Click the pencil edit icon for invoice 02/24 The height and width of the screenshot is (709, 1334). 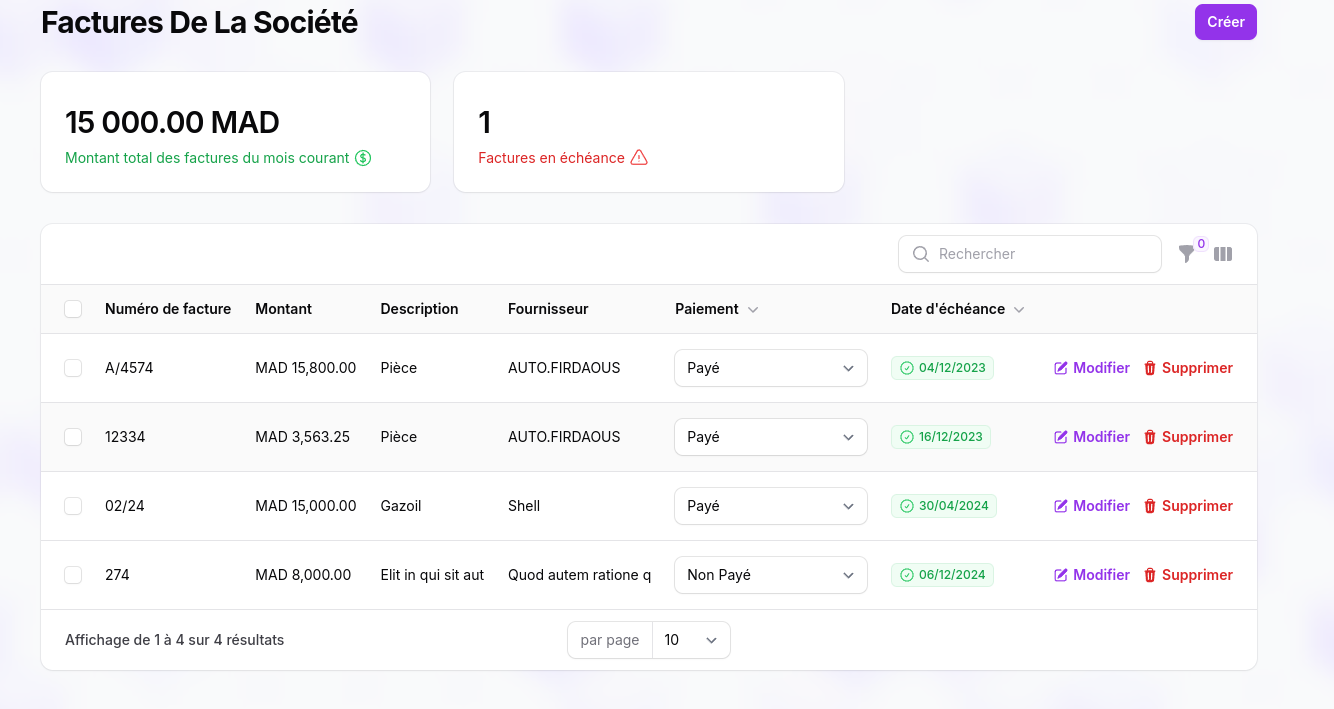point(1061,506)
